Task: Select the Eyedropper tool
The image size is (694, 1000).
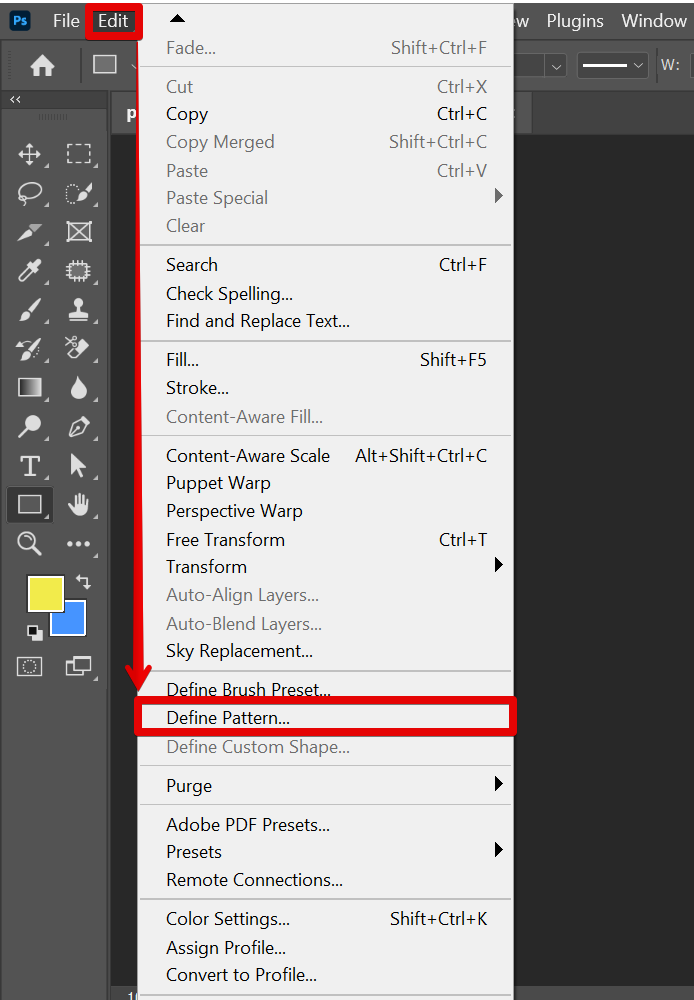Action: point(29,271)
